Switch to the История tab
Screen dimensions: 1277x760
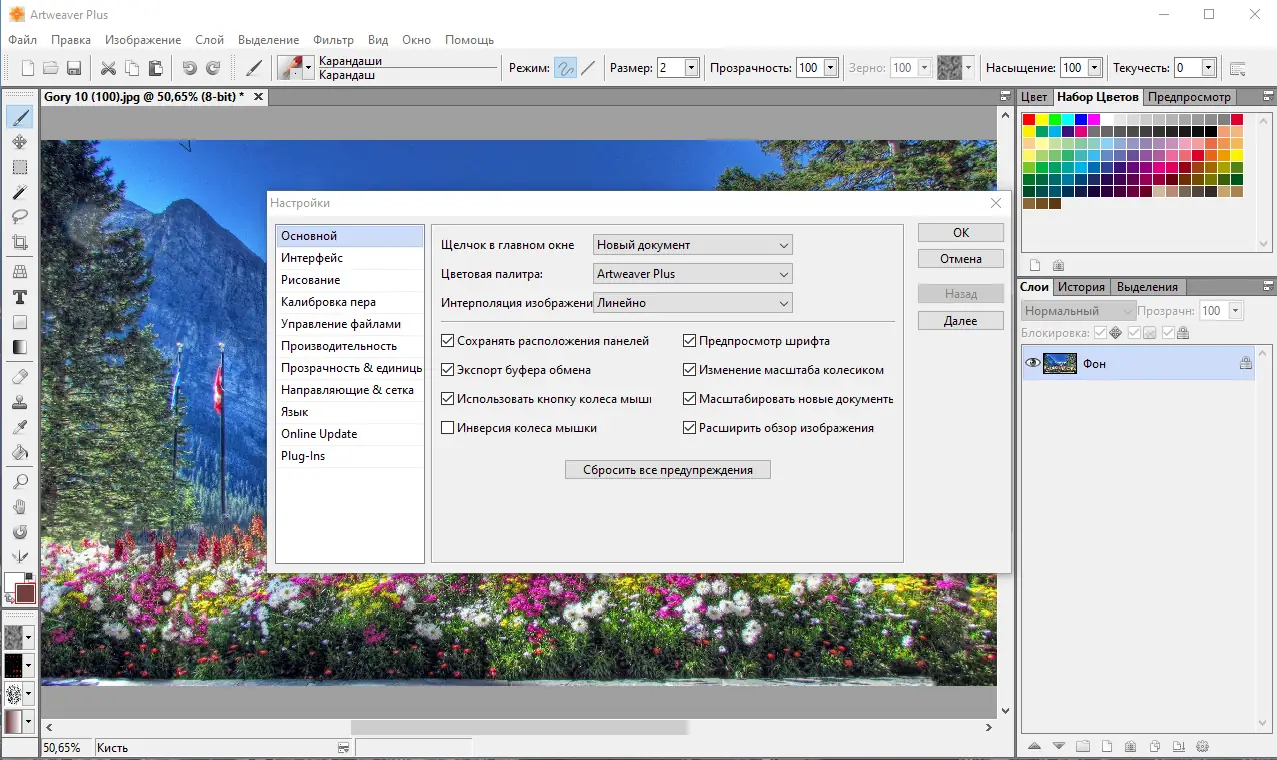(1082, 287)
